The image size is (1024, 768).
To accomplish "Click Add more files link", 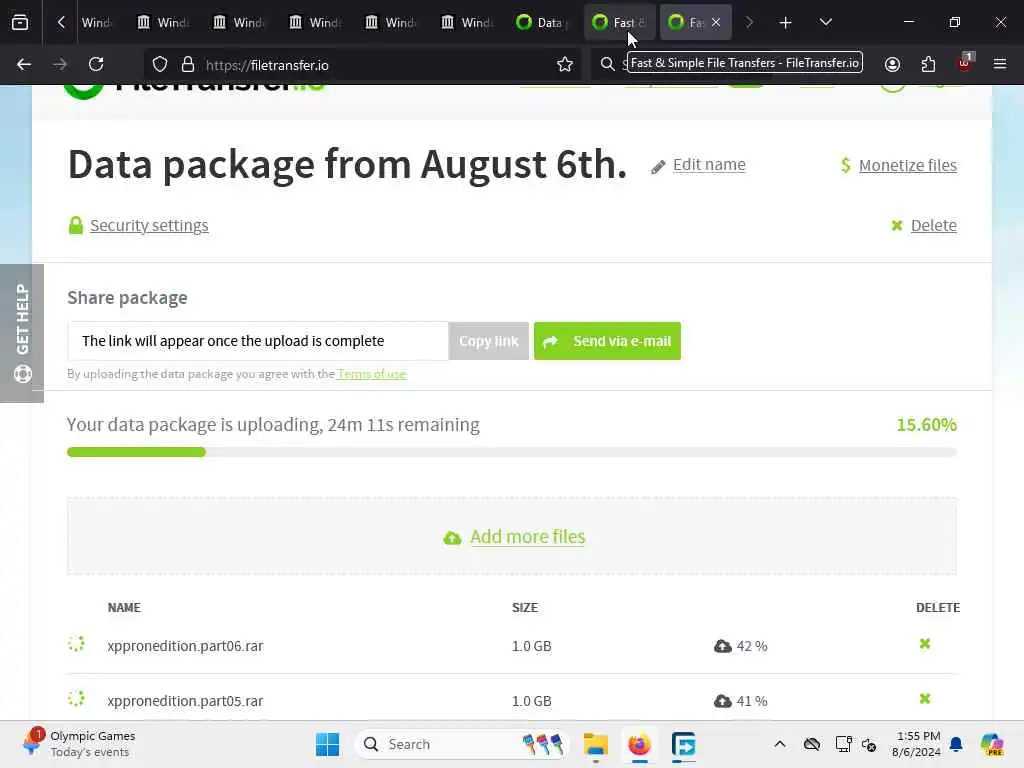I will point(528,537).
